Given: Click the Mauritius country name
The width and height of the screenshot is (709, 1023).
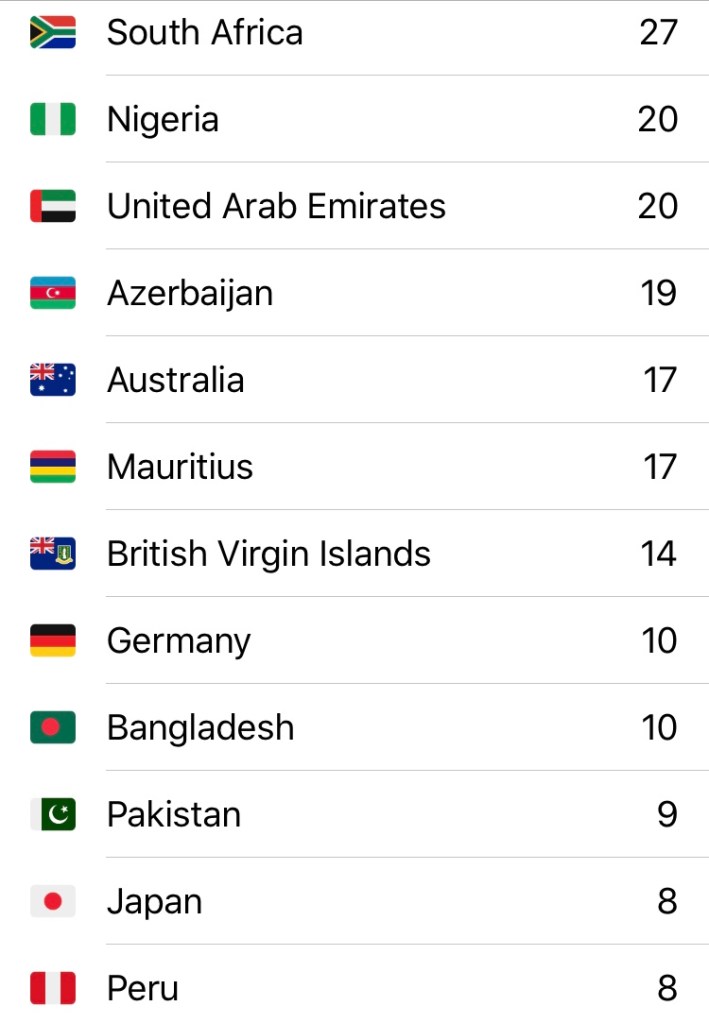Looking at the screenshot, I should (x=180, y=468).
